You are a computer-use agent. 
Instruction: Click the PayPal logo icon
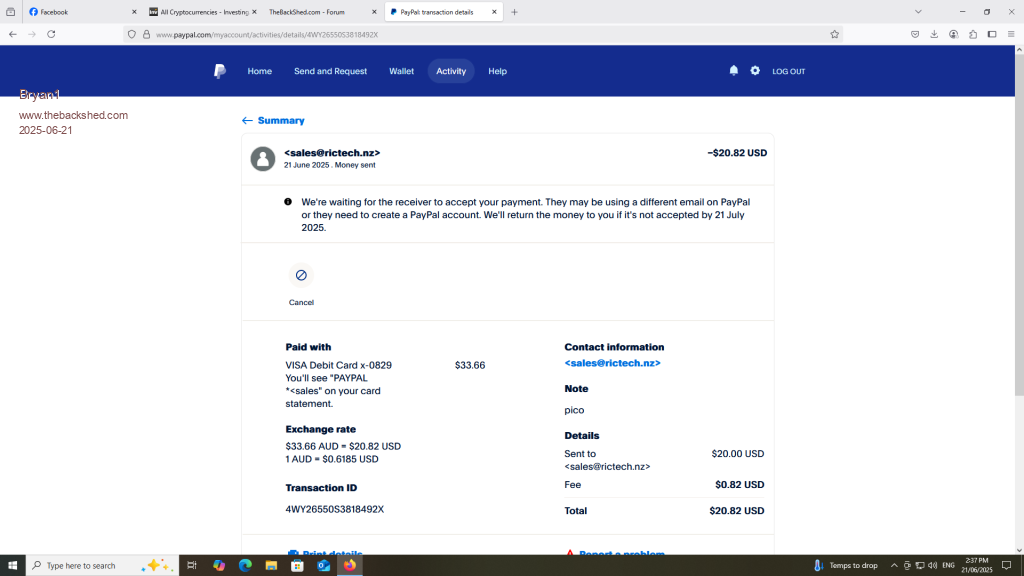219,71
